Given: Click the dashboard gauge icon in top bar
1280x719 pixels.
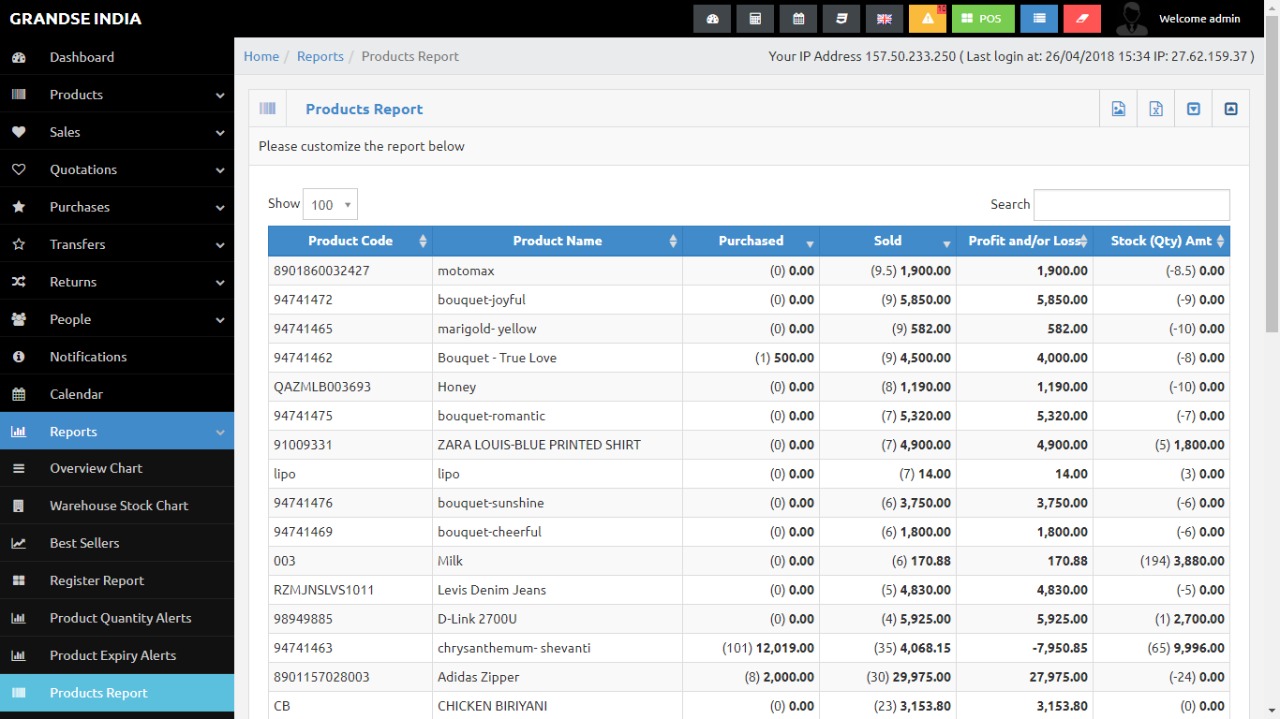Looking at the screenshot, I should pyautogui.click(x=712, y=19).
